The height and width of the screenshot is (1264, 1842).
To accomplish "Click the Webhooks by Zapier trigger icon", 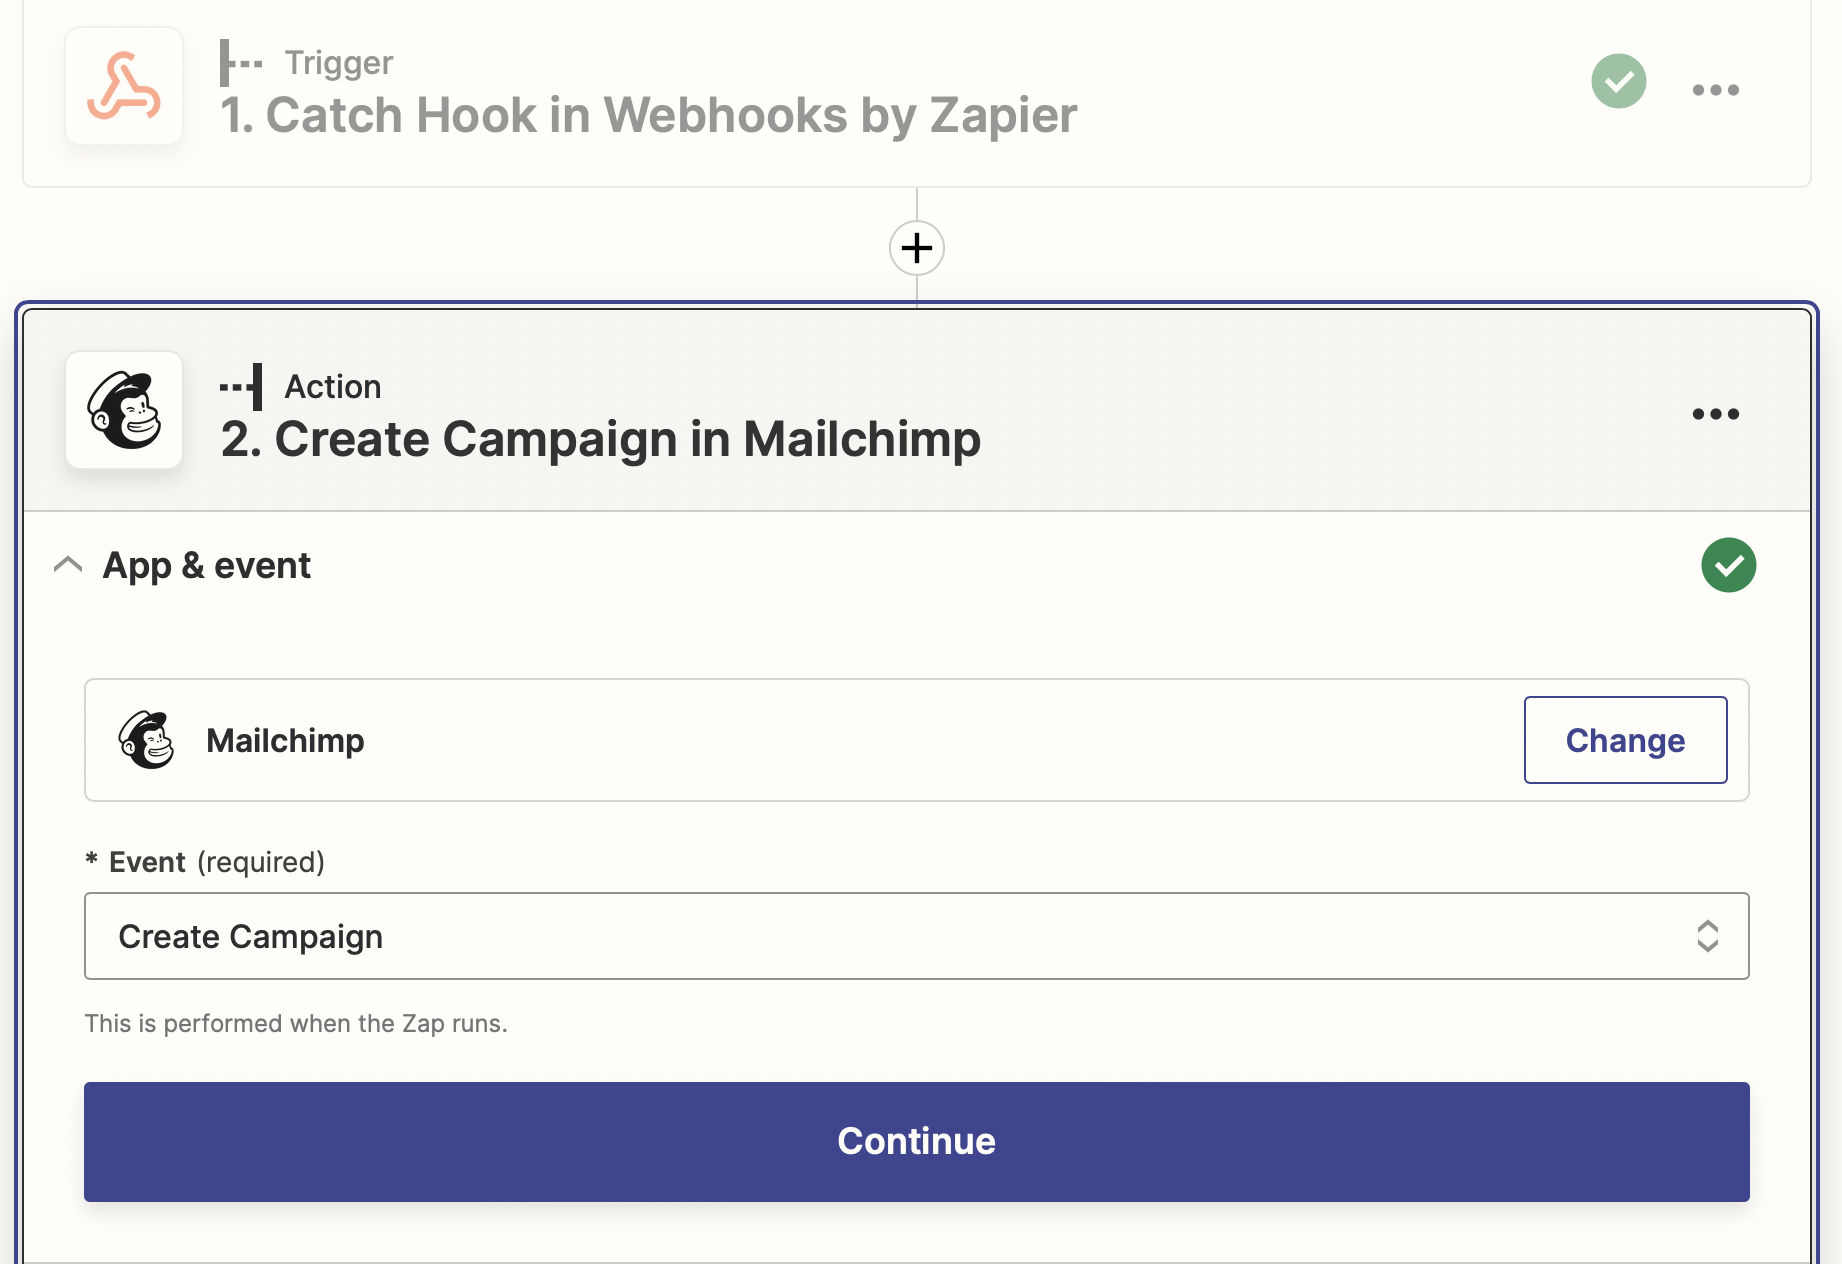I will [x=124, y=87].
